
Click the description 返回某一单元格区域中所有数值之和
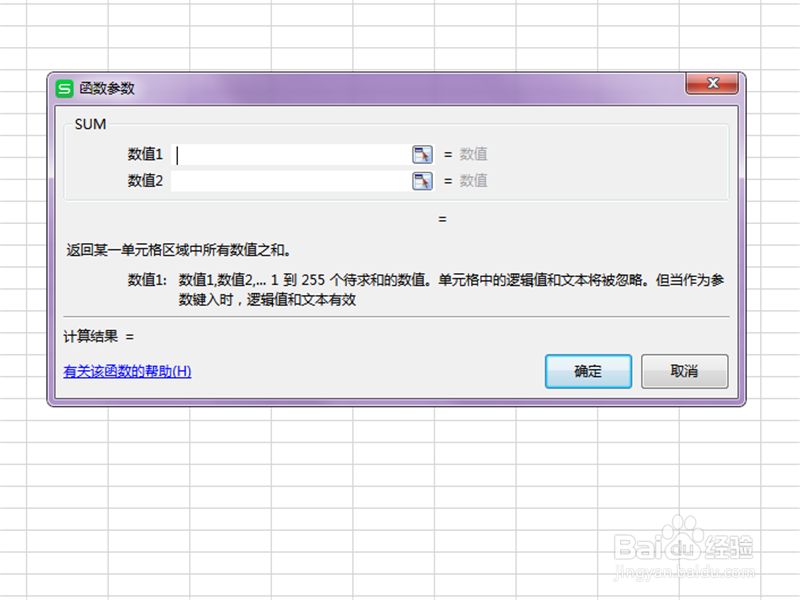[x=179, y=250]
